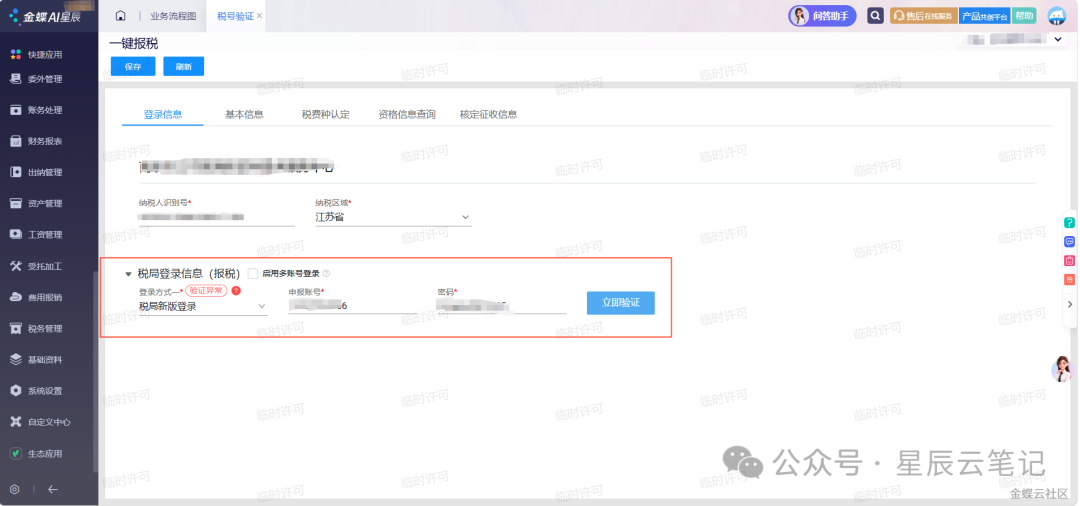1080x506 pixels.
Task: Click red question mark beside 验证异常
Action: (x=236, y=291)
